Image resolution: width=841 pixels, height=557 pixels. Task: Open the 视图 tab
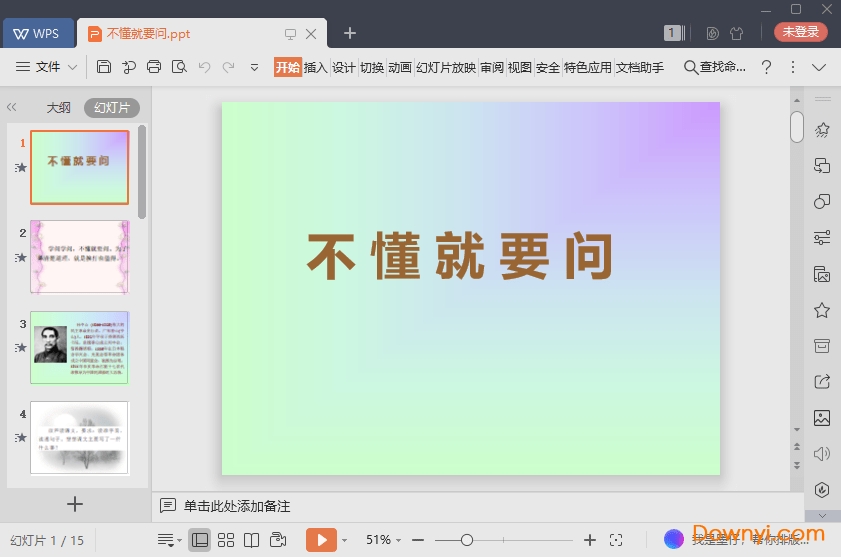click(x=520, y=67)
